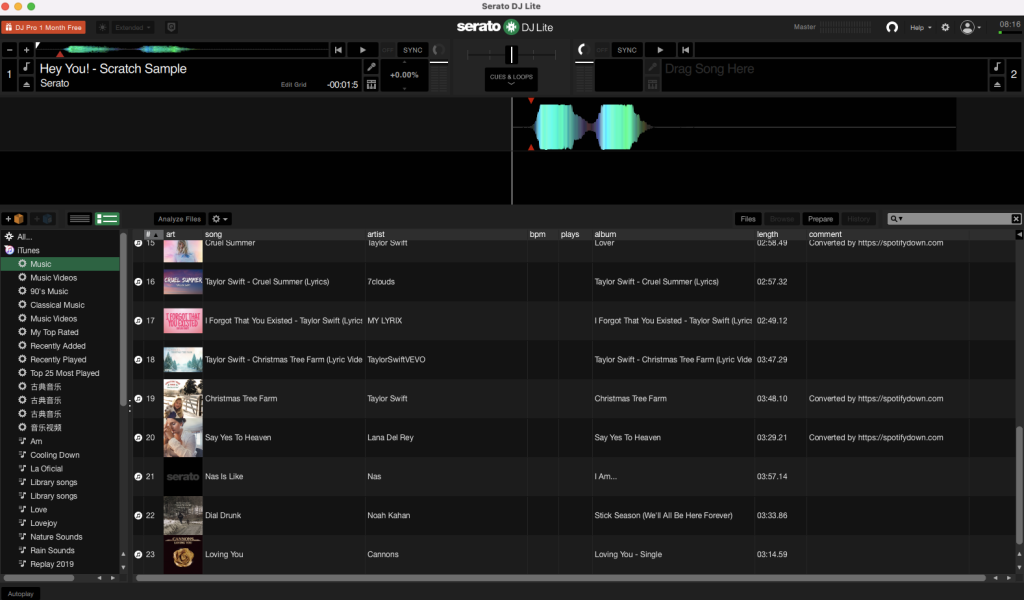The width and height of the screenshot is (1024, 600).
Task: Click the deck 1 tempo range wrench icon
Action: pyautogui.click(x=371, y=67)
